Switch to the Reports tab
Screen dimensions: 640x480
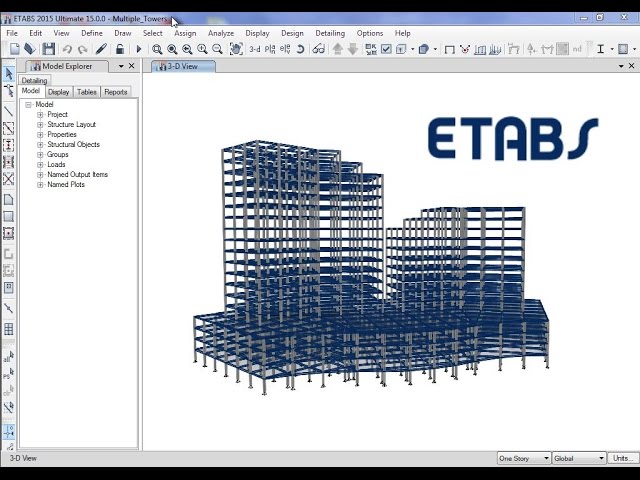[x=116, y=92]
